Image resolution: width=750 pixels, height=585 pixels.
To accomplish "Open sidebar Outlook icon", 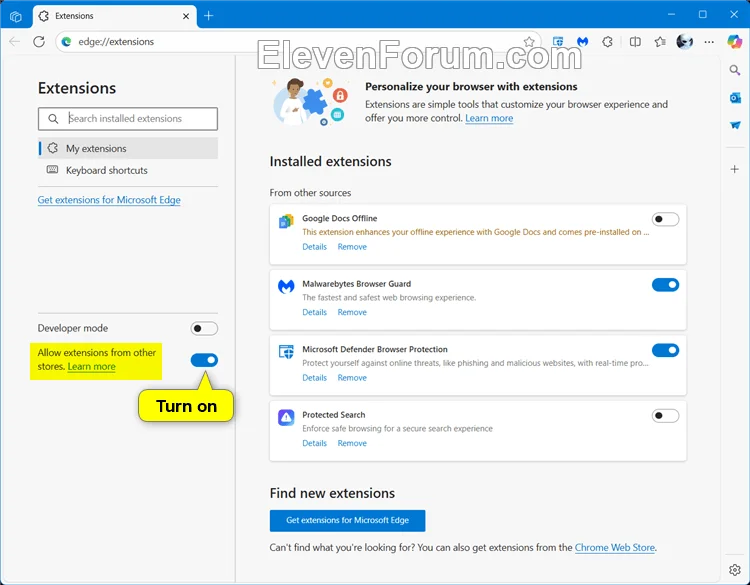I will (x=735, y=98).
